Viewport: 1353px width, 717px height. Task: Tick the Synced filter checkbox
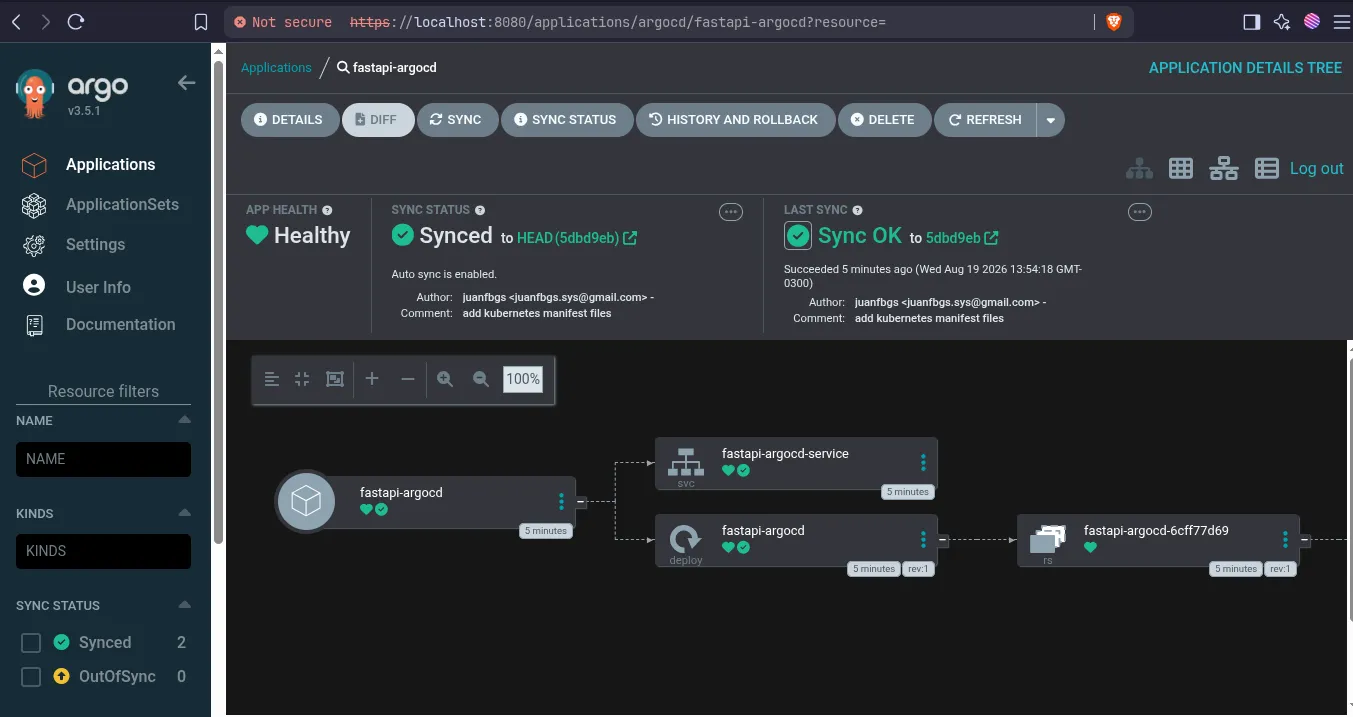tap(31, 643)
